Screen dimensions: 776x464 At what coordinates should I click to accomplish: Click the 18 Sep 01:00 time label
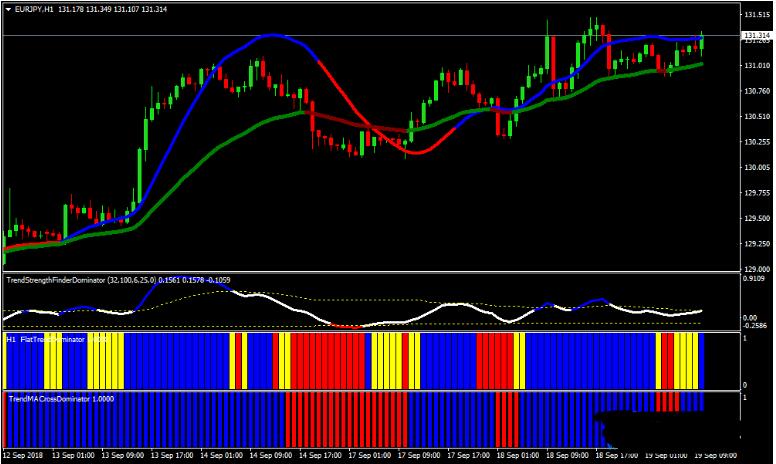tap(518, 455)
